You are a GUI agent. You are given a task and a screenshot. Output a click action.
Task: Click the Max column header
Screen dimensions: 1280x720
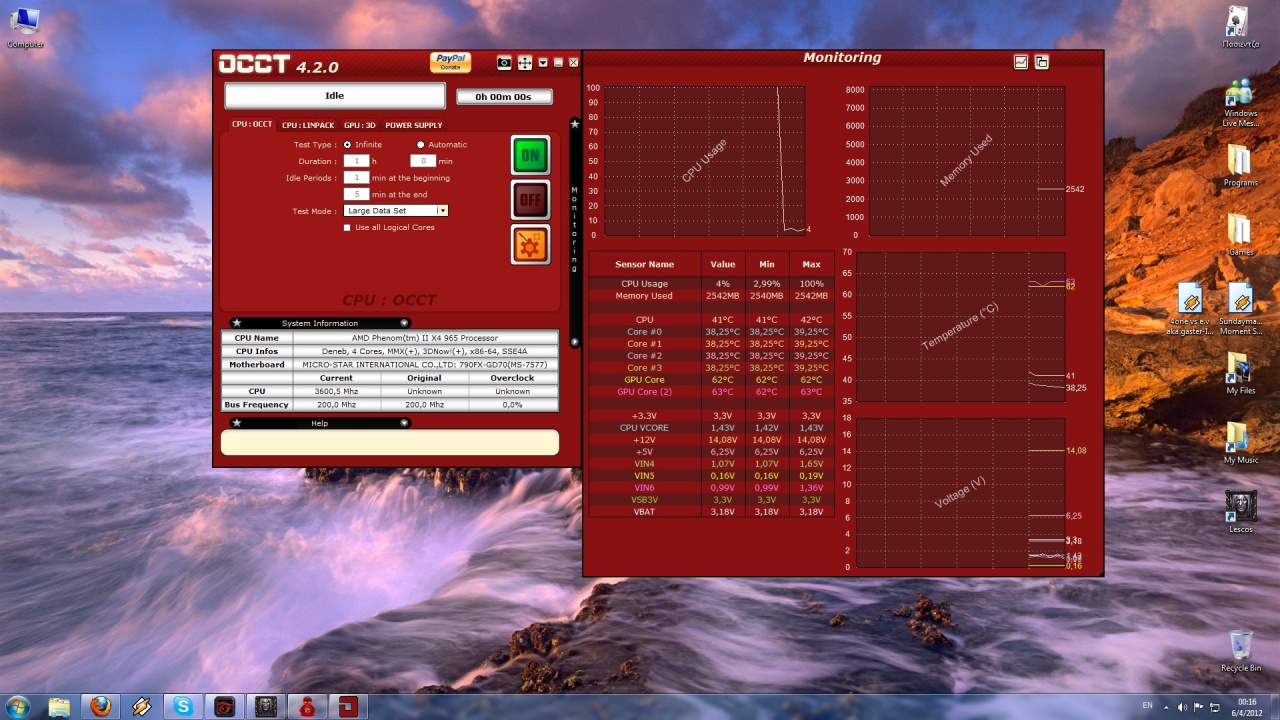tap(811, 264)
